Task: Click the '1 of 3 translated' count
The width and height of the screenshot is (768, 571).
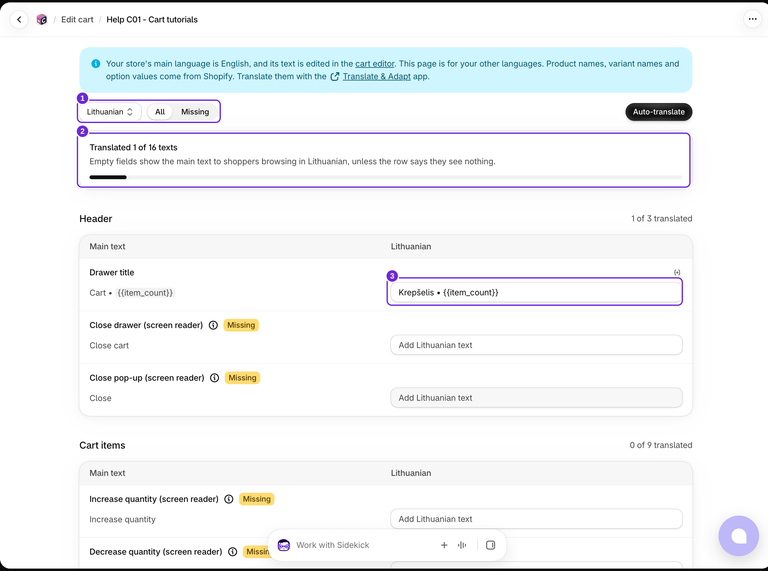Action: tap(661, 218)
